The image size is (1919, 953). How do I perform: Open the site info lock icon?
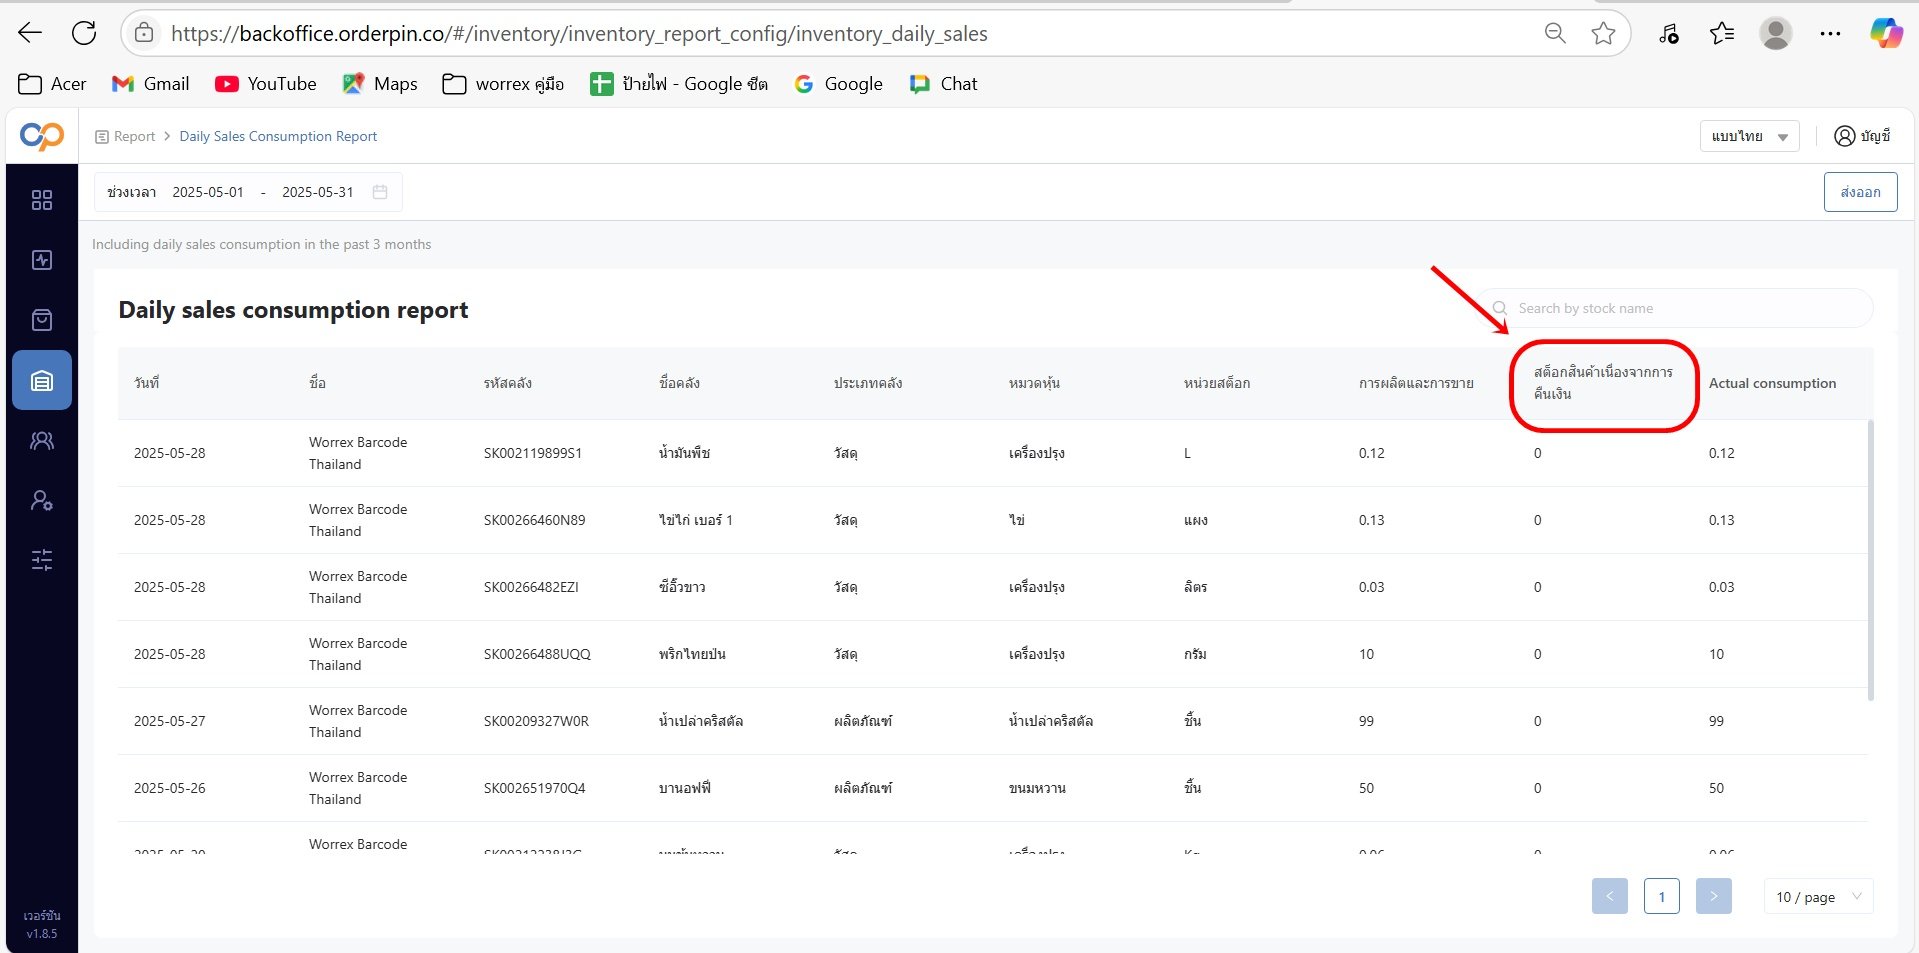(144, 33)
